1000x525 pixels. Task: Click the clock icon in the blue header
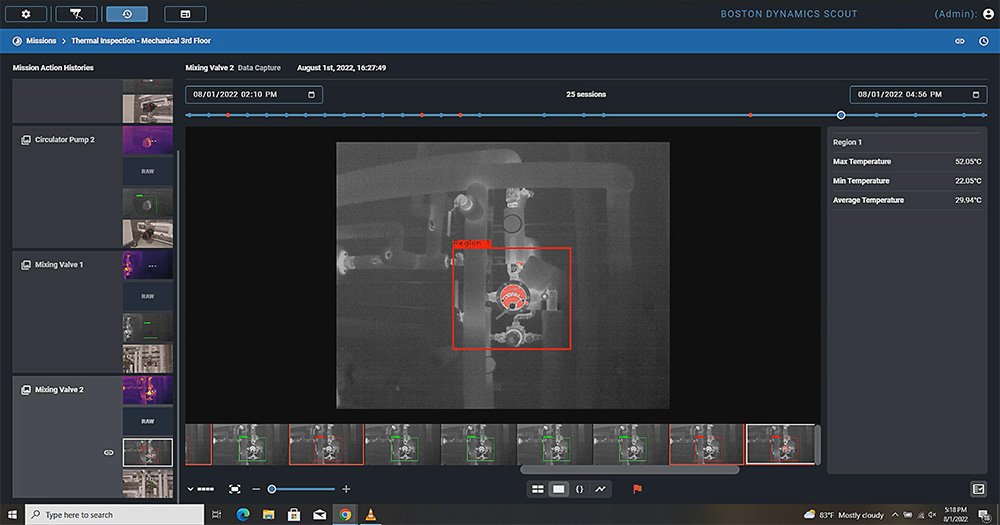tap(983, 41)
